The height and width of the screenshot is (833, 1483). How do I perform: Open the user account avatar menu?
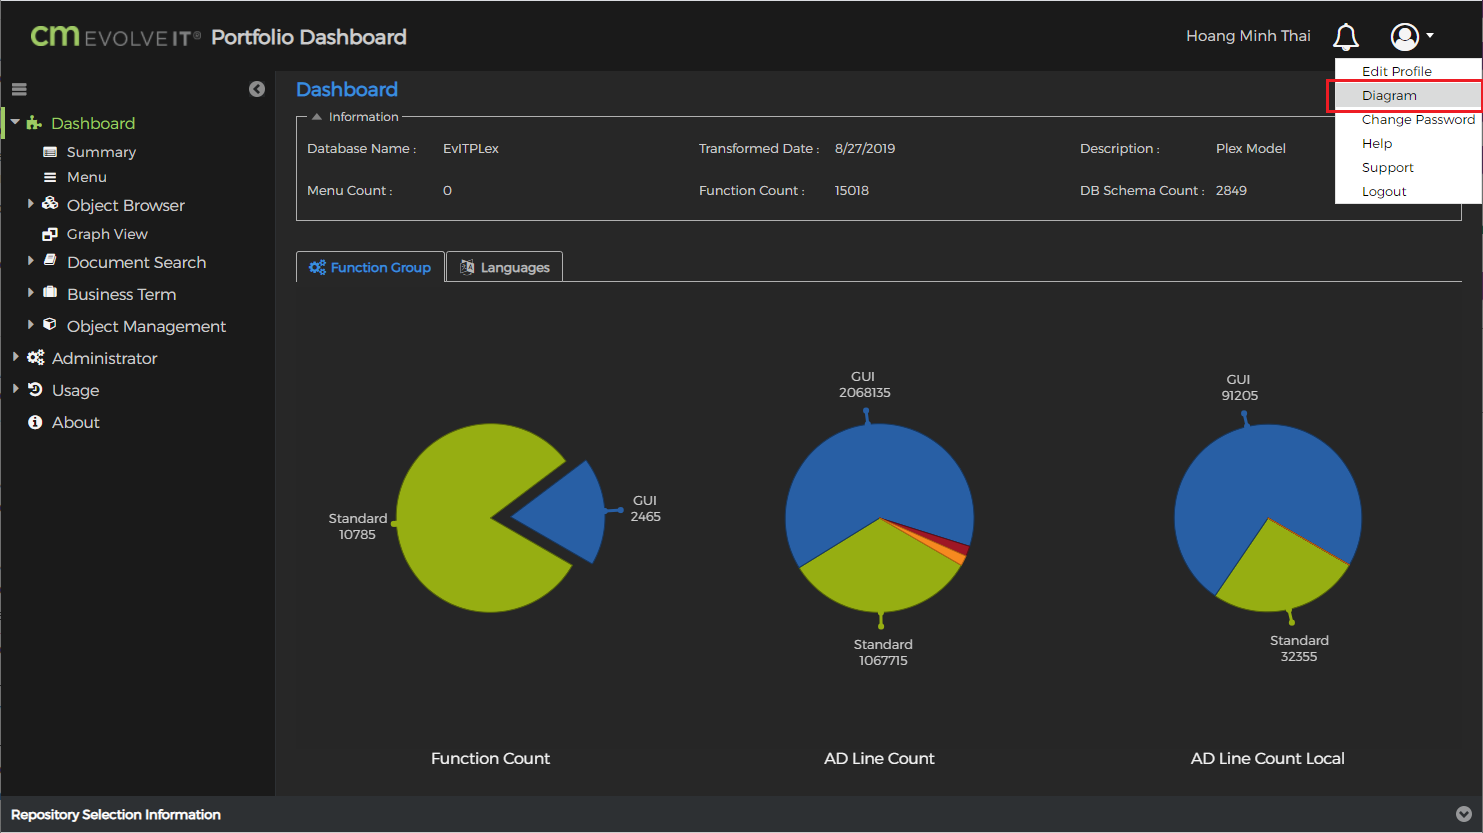click(1405, 37)
